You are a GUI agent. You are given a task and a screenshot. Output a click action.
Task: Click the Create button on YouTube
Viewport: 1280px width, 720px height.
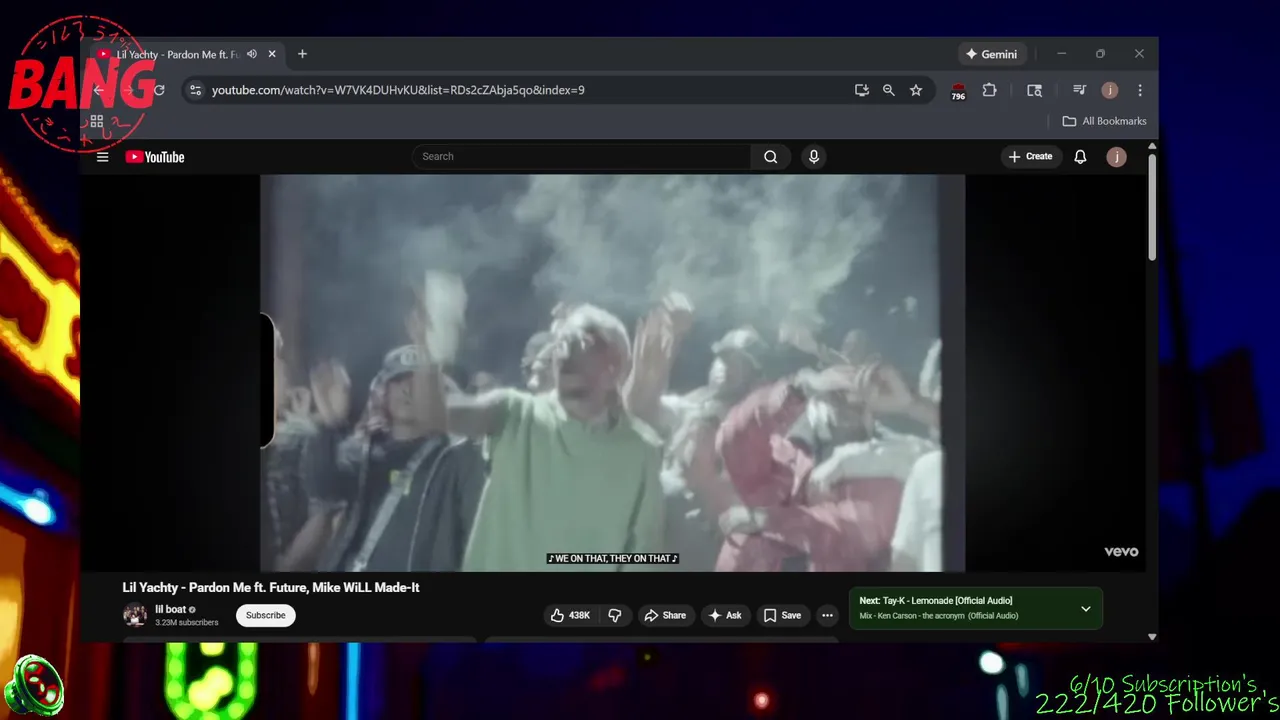1030,157
